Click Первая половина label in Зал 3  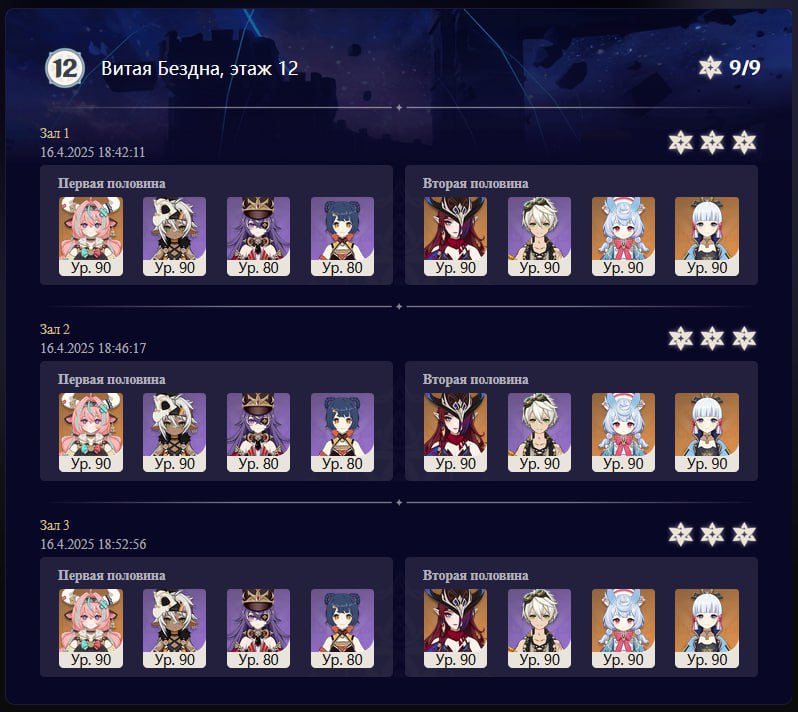111,575
